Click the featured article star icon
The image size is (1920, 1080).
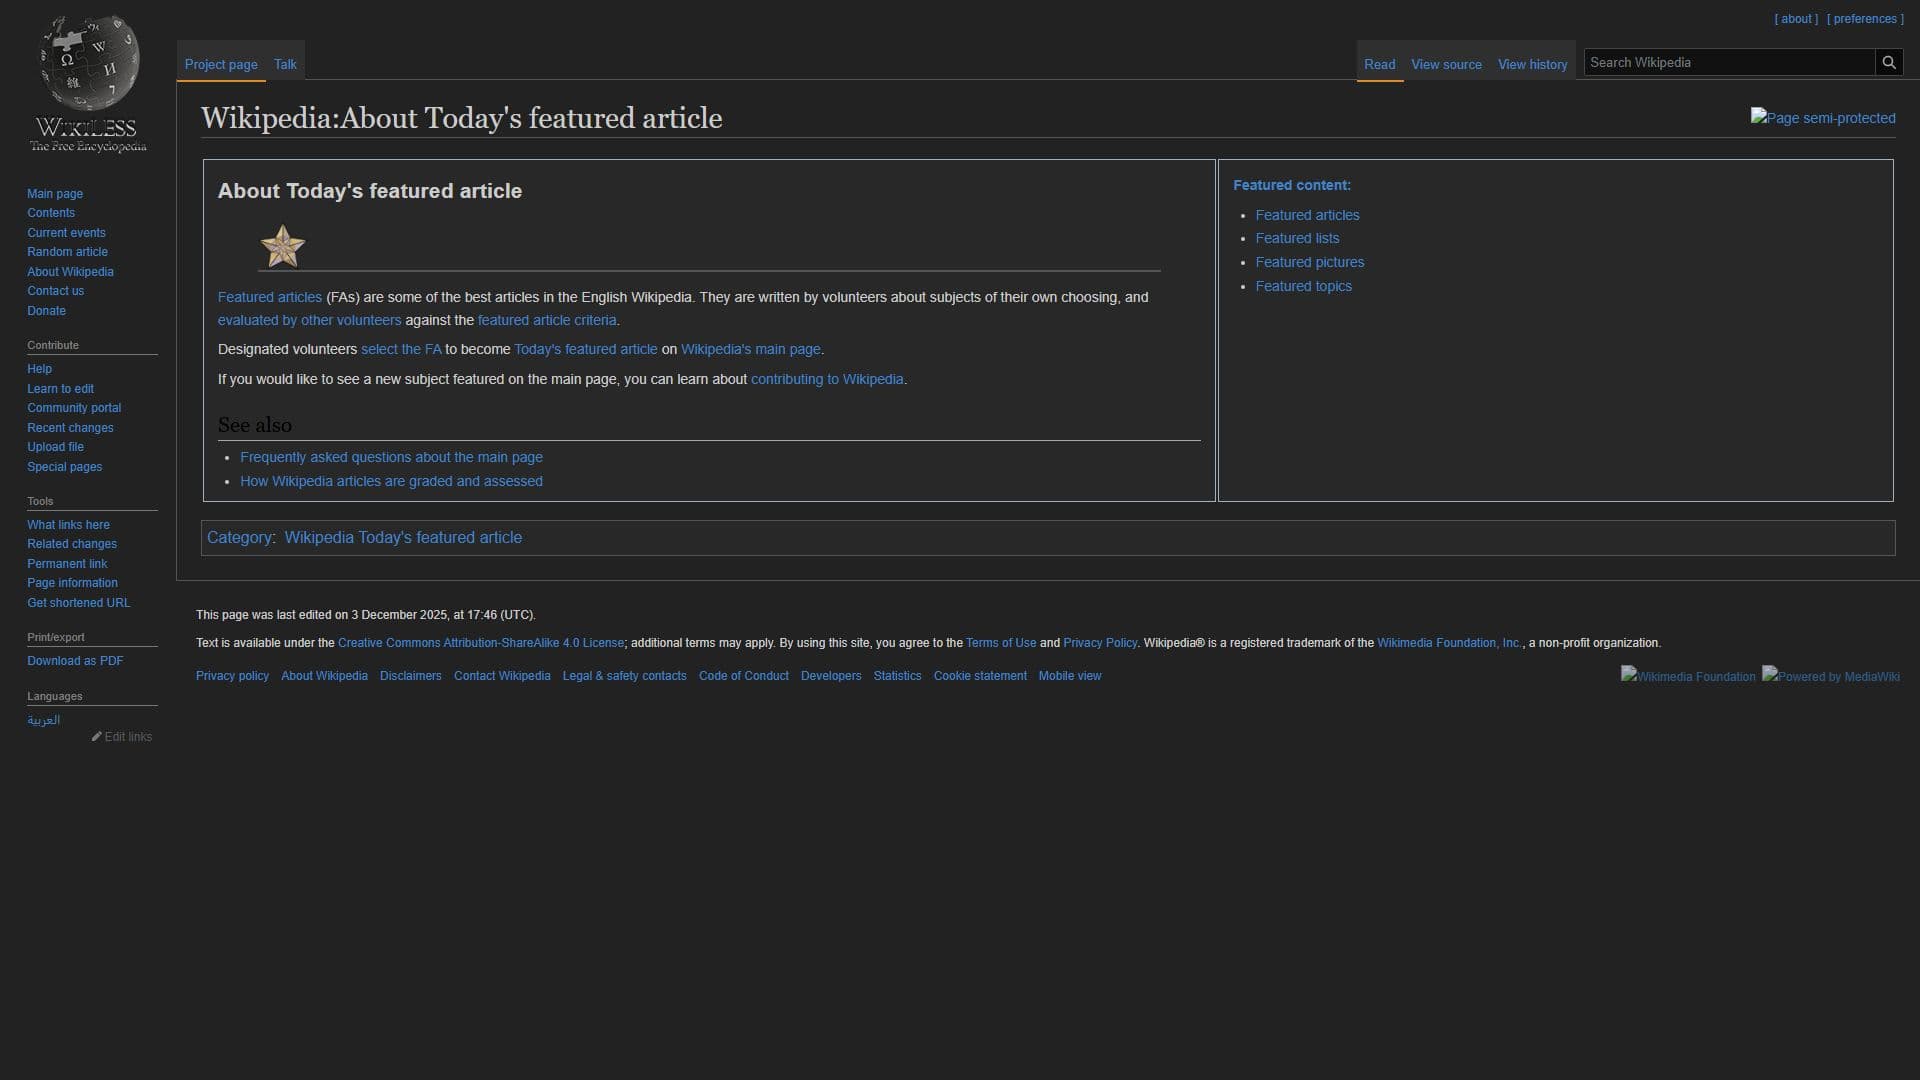pos(282,246)
